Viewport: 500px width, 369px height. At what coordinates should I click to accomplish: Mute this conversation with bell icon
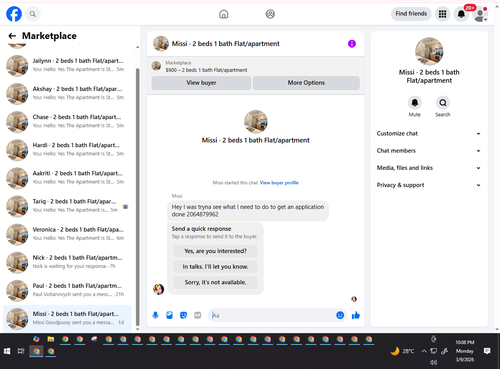coord(415,103)
